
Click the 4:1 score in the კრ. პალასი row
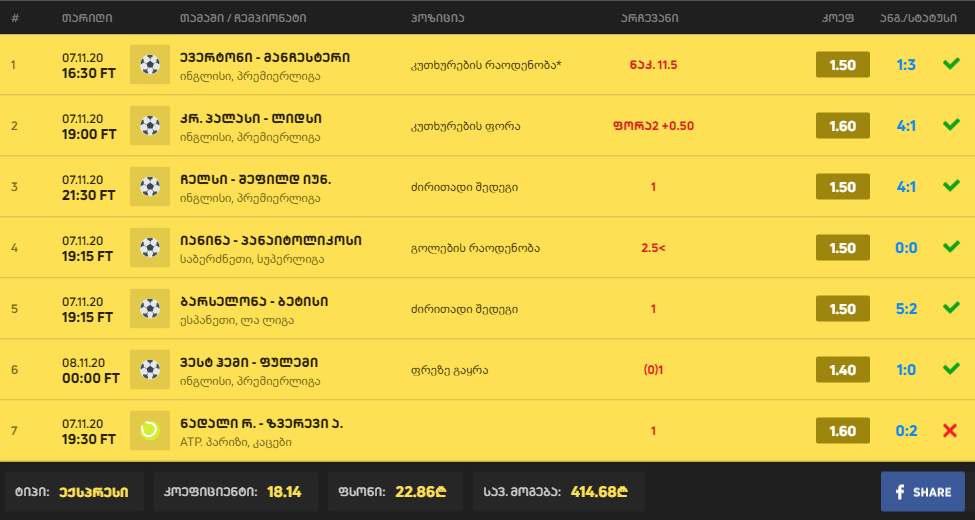pyautogui.click(x=906, y=126)
